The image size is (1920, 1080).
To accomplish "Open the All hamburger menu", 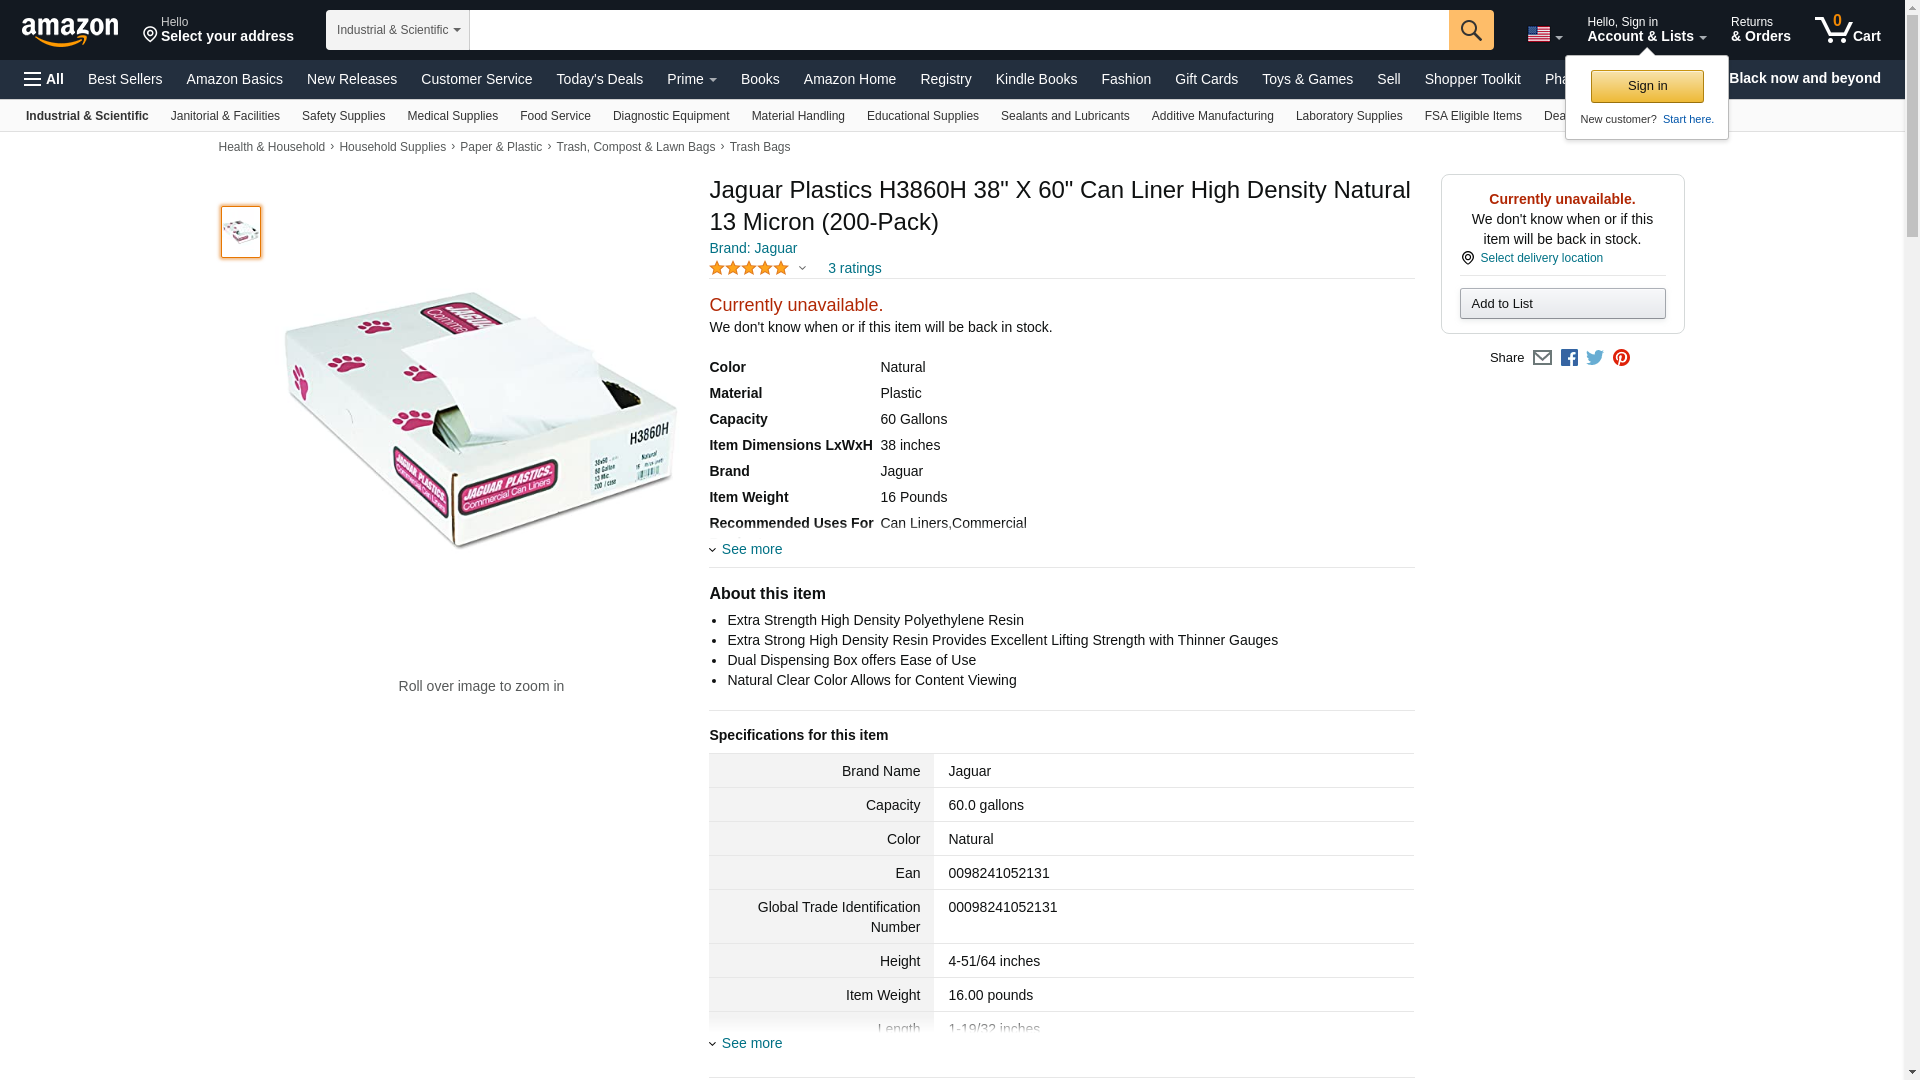I will coord(44,79).
